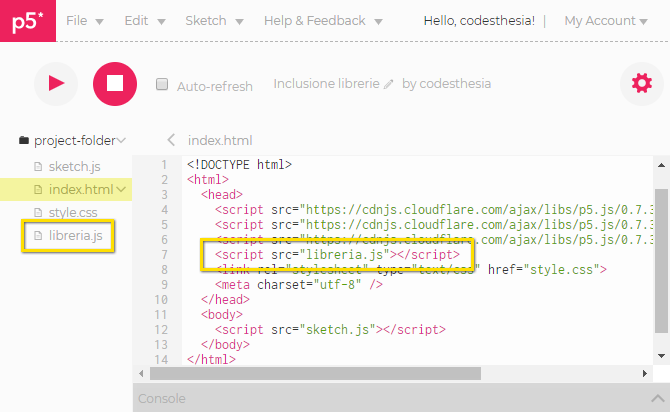
Task: Click the Console panel header
Action: [x=401, y=398]
